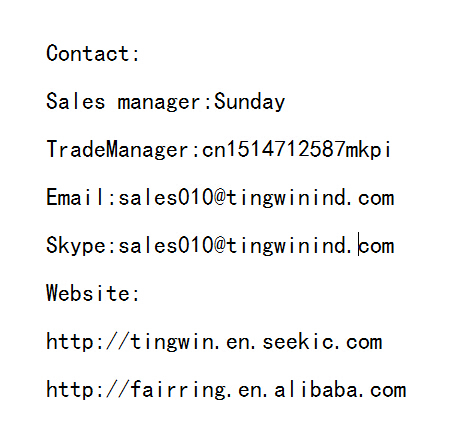Click the 'Website:' label text
The image size is (454, 422).
point(93,293)
